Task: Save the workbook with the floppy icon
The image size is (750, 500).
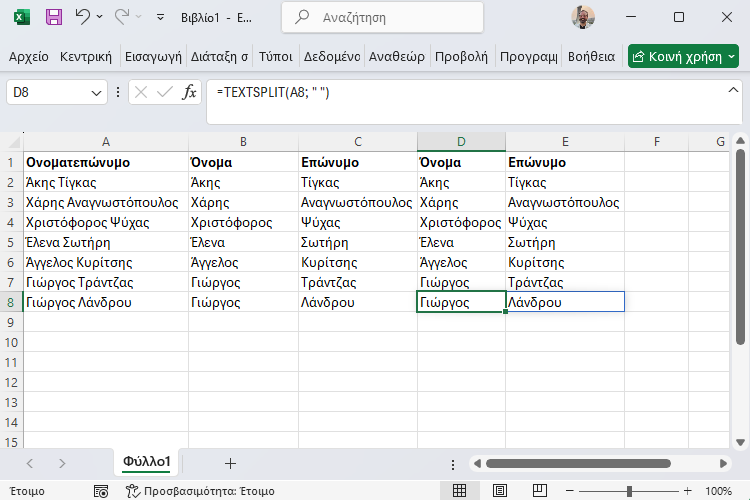Action: 54,18
